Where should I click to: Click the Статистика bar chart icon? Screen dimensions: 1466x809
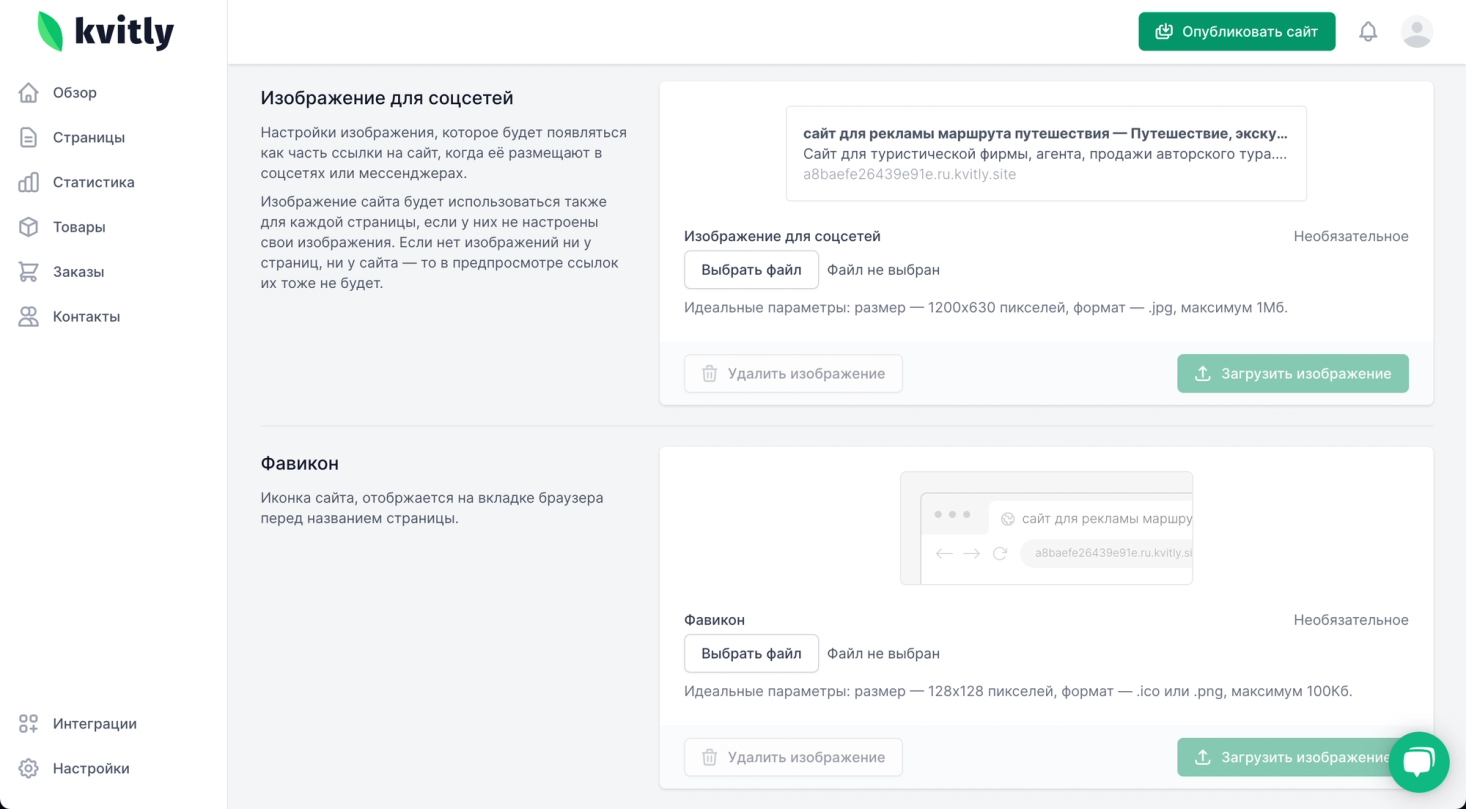coord(29,182)
